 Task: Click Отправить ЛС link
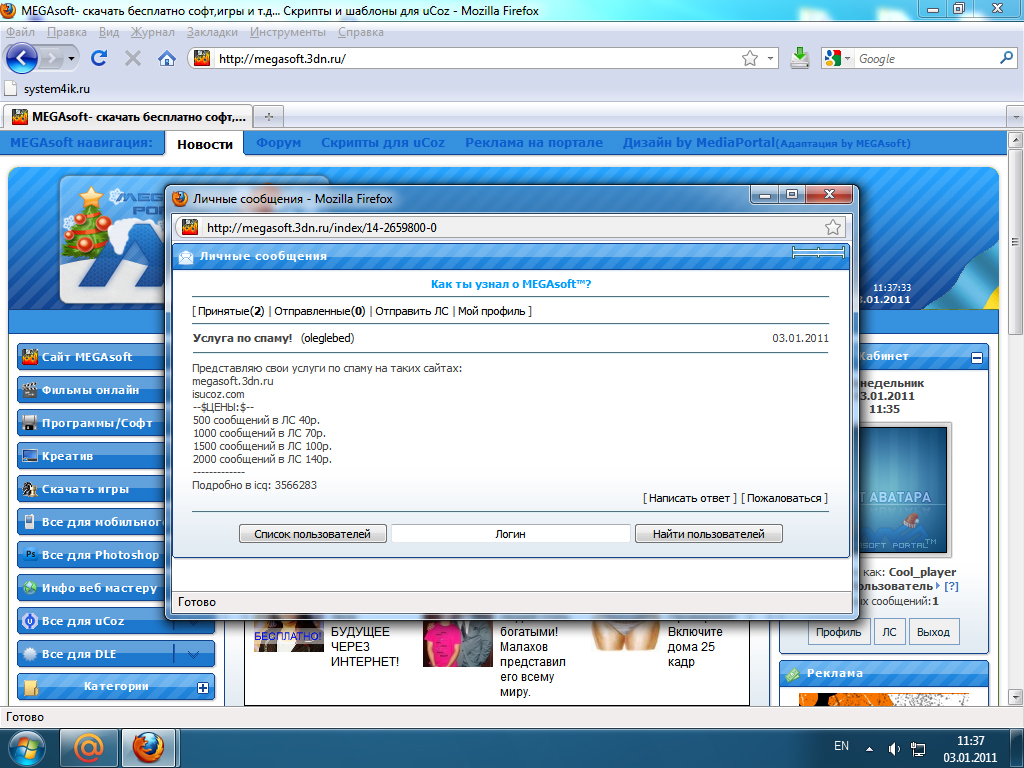pos(411,312)
